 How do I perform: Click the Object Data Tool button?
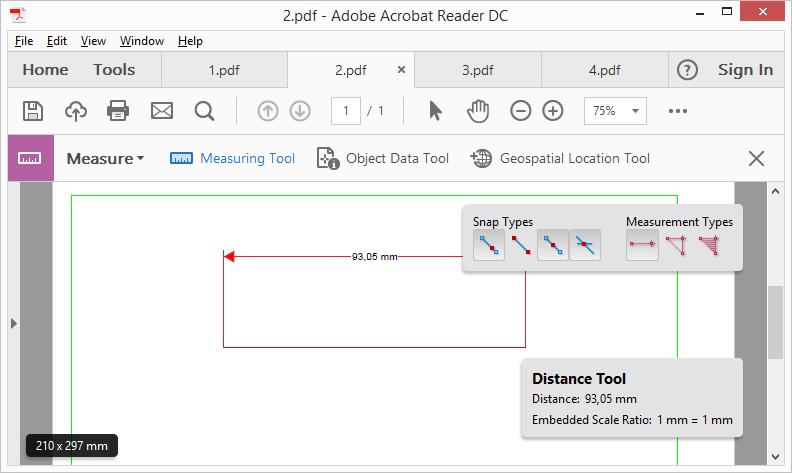pos(383,159)
